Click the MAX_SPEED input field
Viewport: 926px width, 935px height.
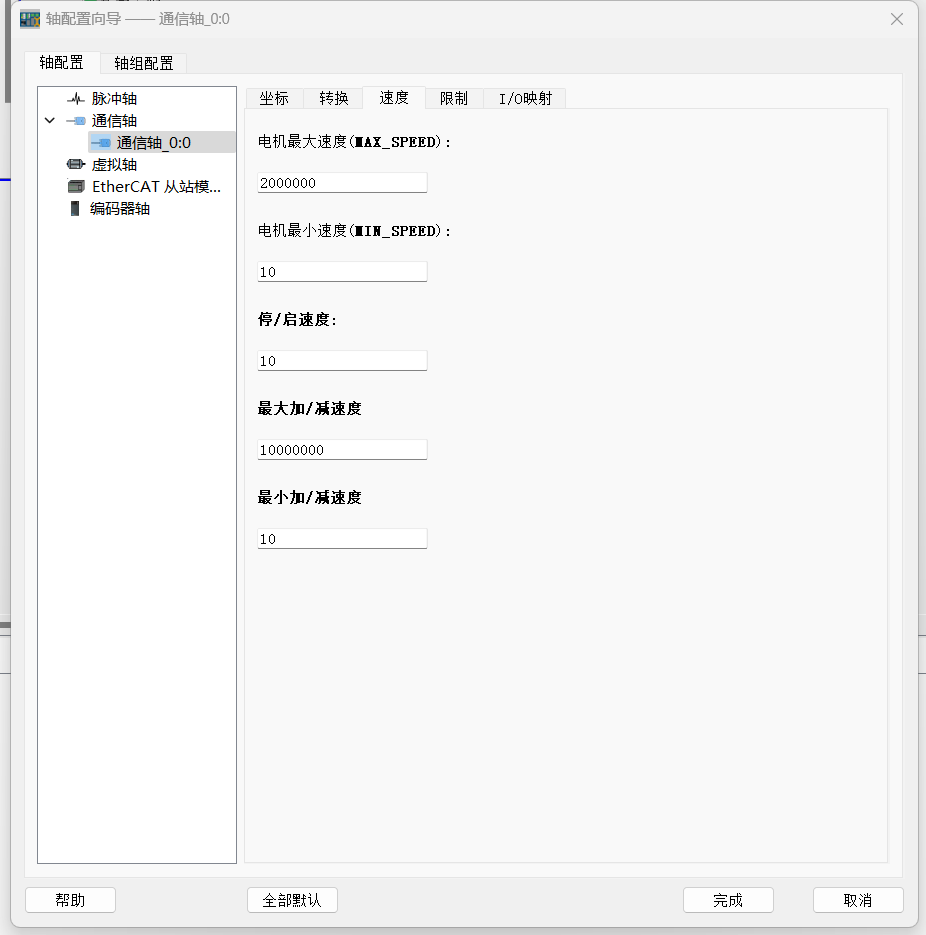point(342,183)
